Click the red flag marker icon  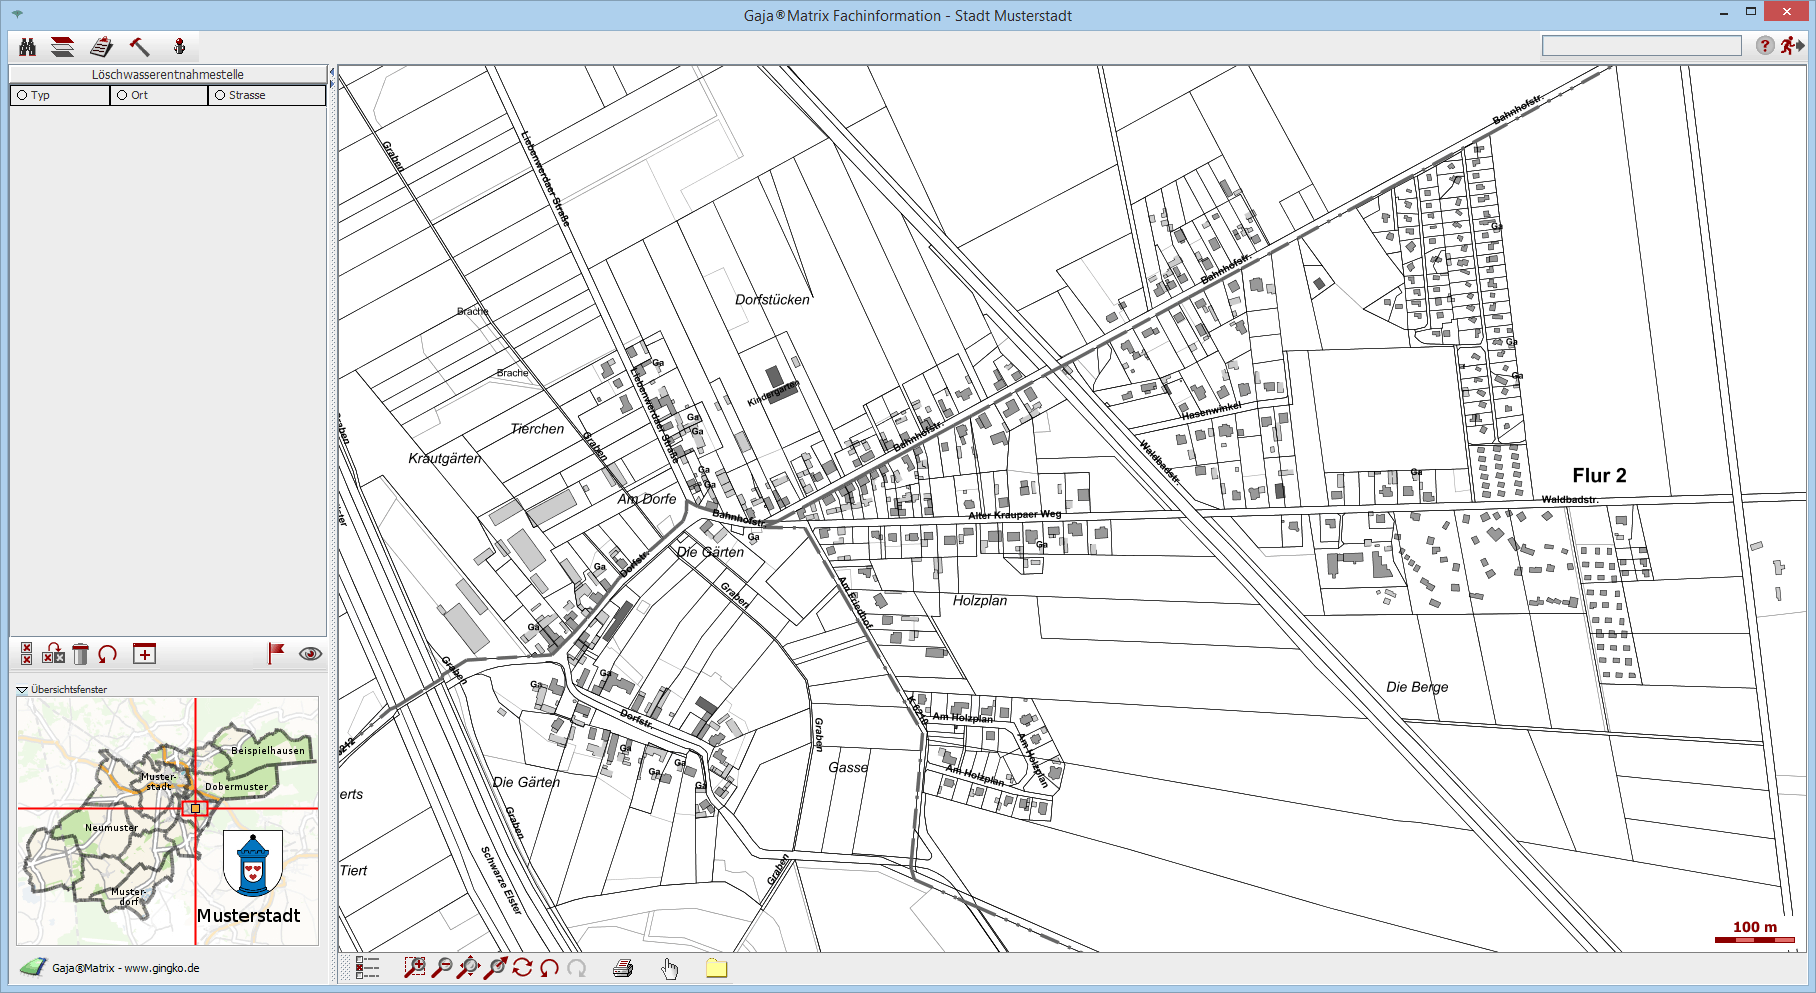[x=276, y=653]
